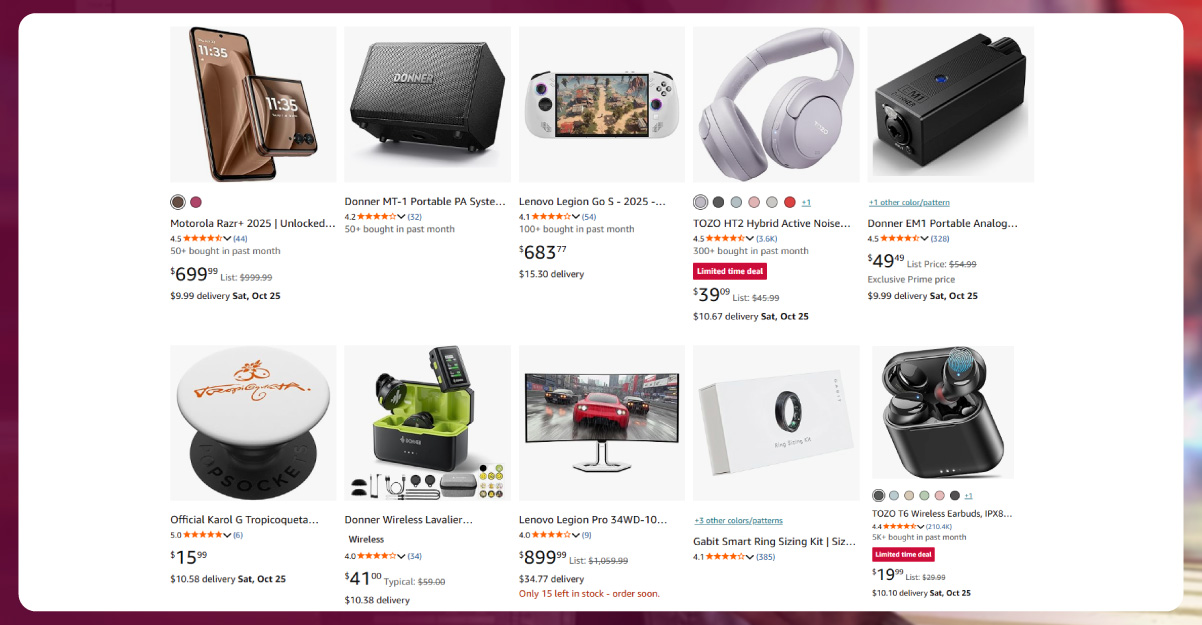The height and width of the screenshot is (625, 1202).
Task: Expand the Donner MT-1 star rating dropdown
Action: click(402, 217)
